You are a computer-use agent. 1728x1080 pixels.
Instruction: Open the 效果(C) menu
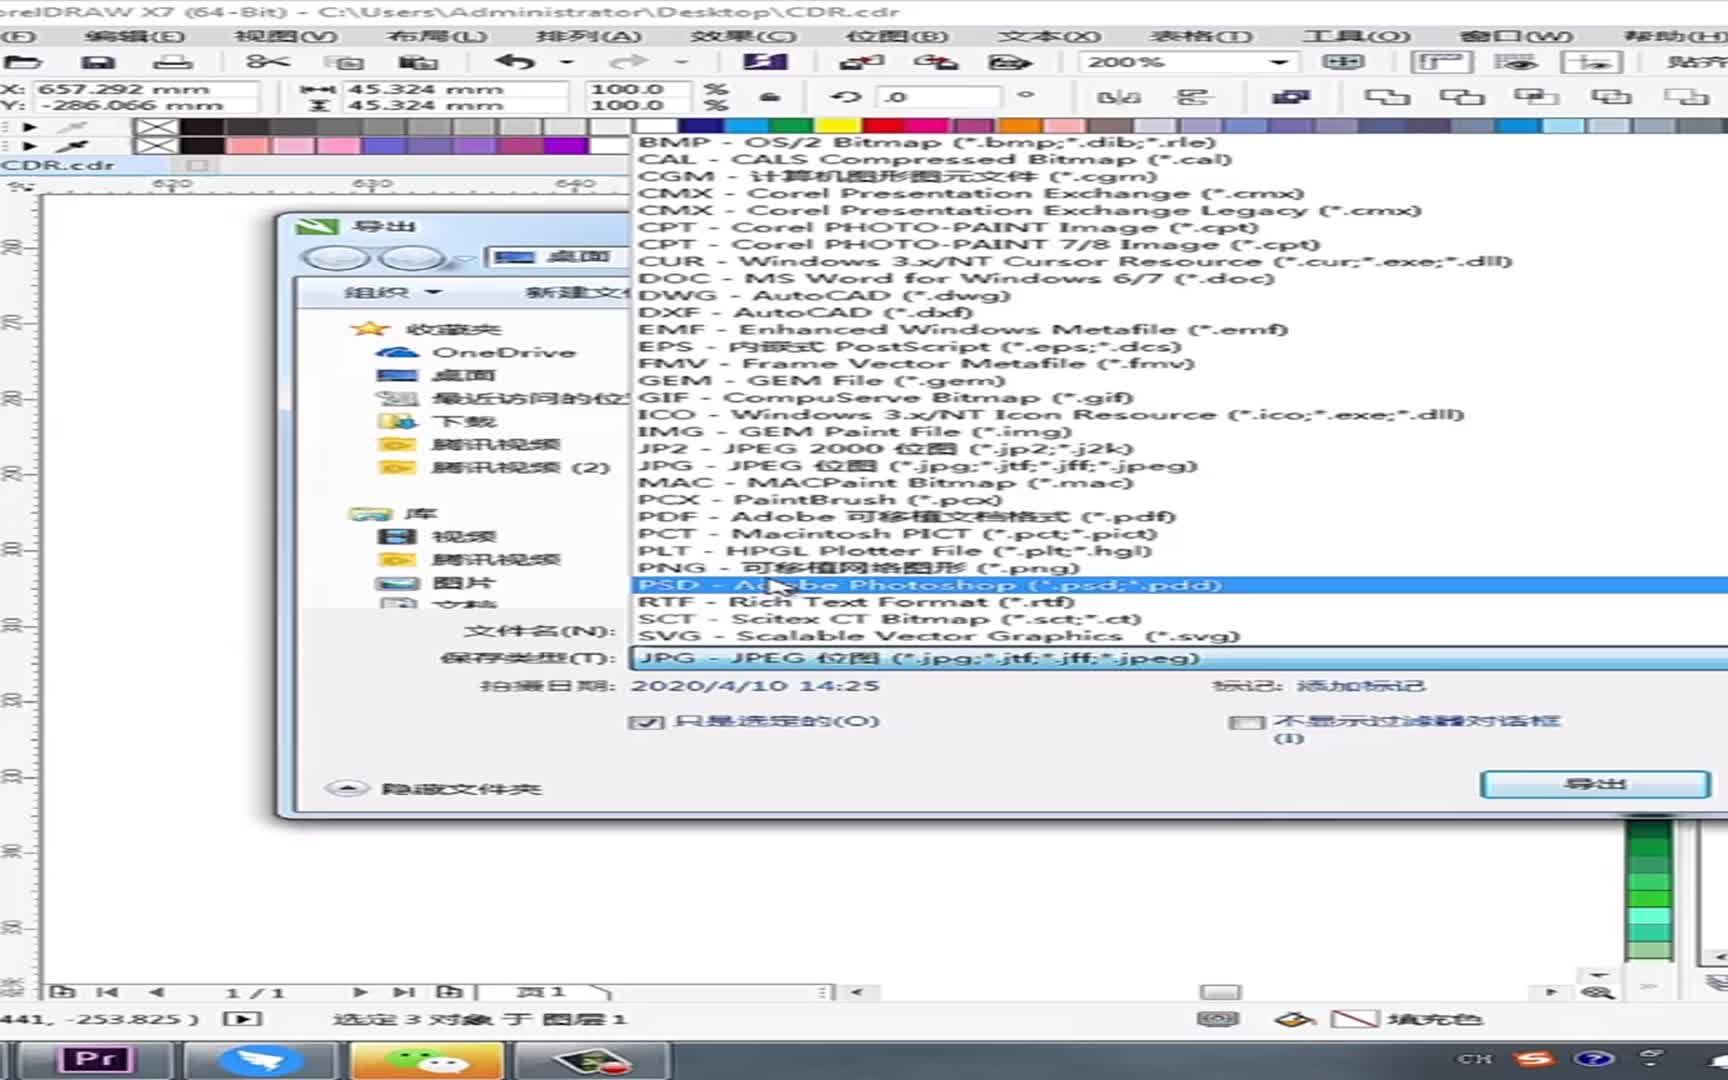[x=744, y=36]
